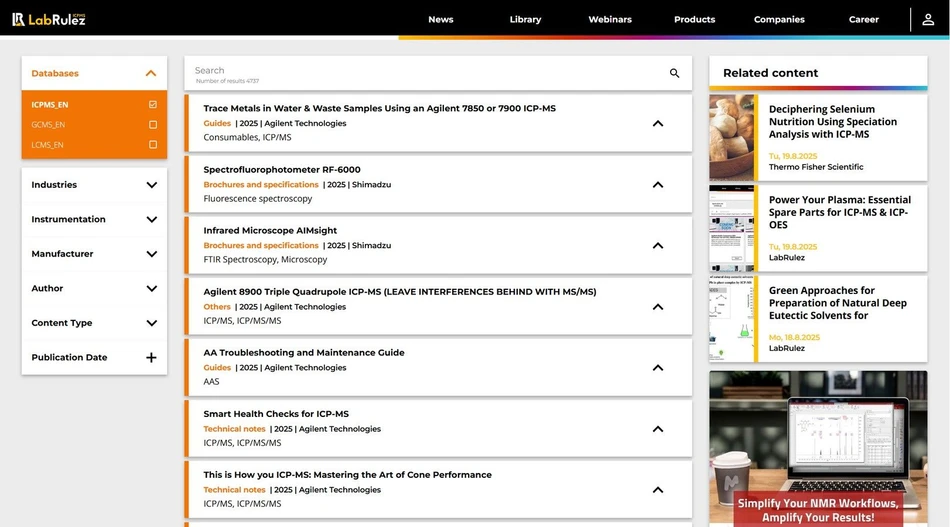This screenshot has height=527, width=950.
Task: Click Technical notes under Smart Health Checks
Action: pos(234,429)
